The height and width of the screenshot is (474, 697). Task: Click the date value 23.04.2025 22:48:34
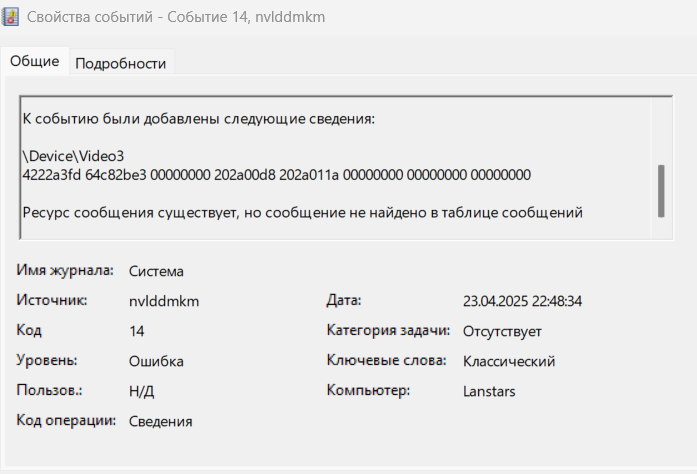coord(522,301)
